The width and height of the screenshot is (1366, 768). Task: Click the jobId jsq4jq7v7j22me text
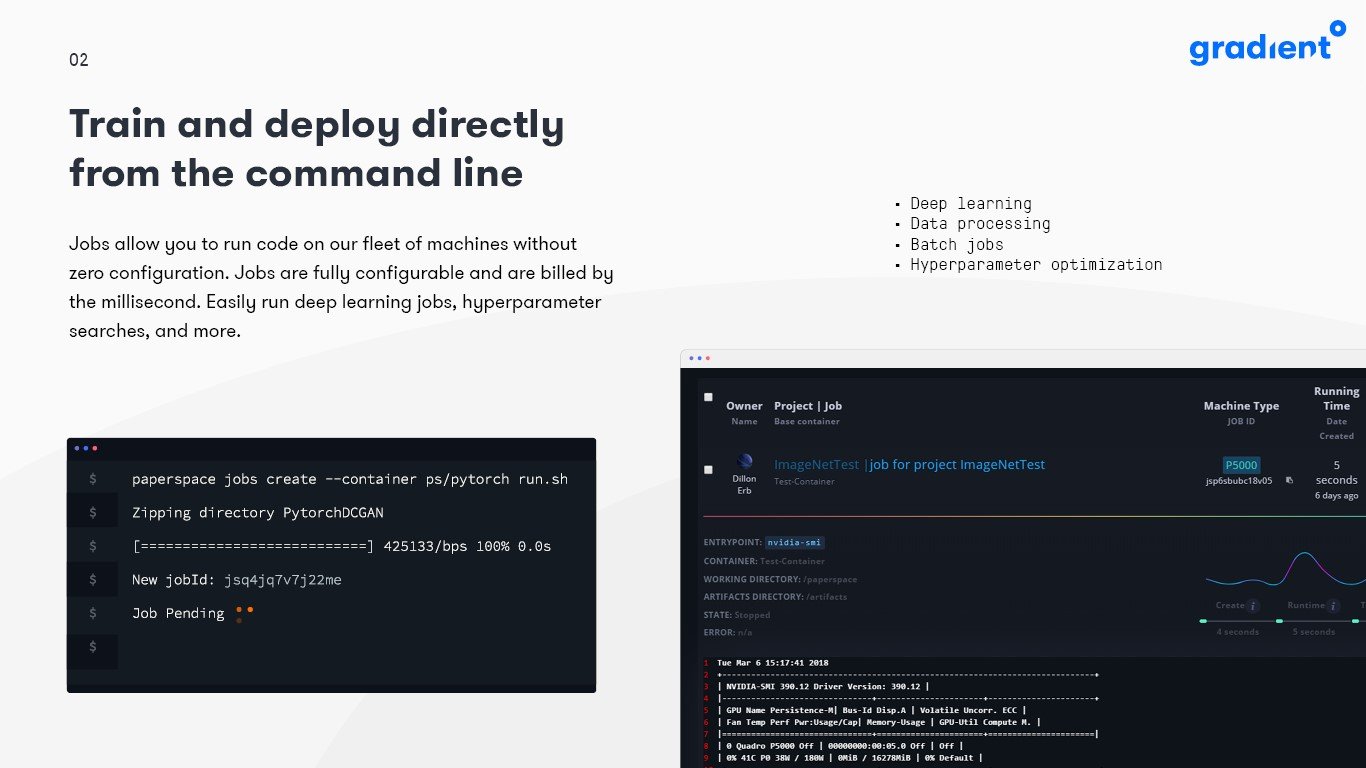(282, 580)
